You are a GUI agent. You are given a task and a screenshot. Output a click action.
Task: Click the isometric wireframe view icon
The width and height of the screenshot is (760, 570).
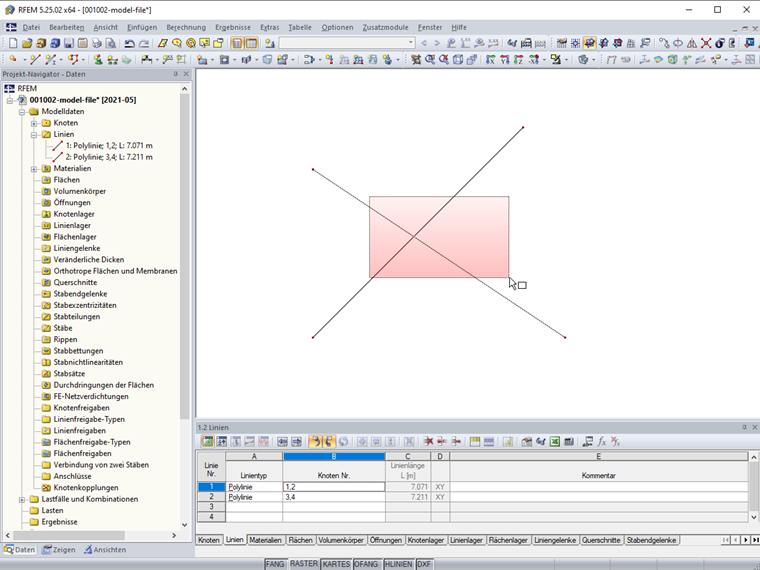click(458, 60)
